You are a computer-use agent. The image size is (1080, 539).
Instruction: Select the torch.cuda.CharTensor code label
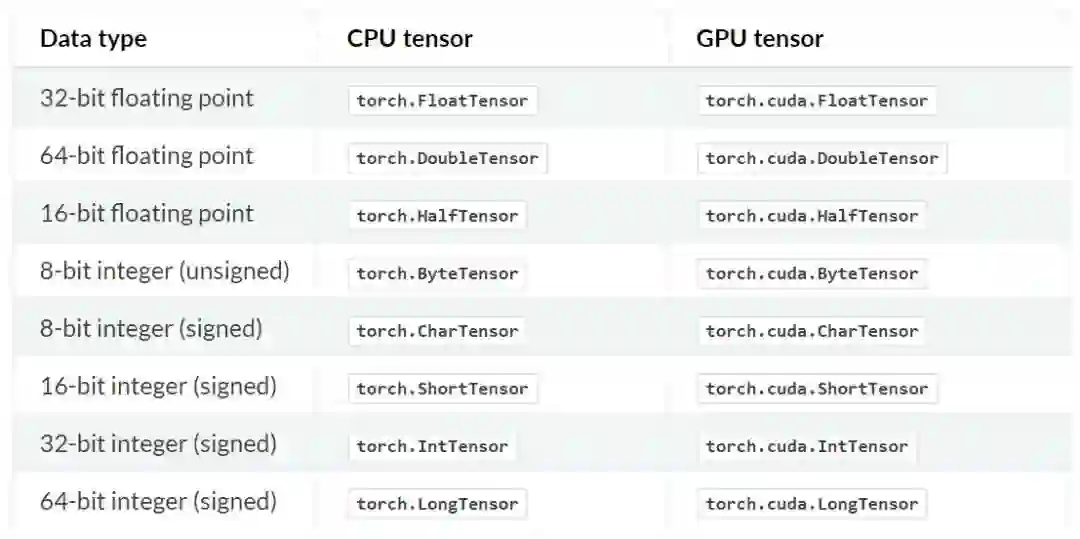(812, 331)
